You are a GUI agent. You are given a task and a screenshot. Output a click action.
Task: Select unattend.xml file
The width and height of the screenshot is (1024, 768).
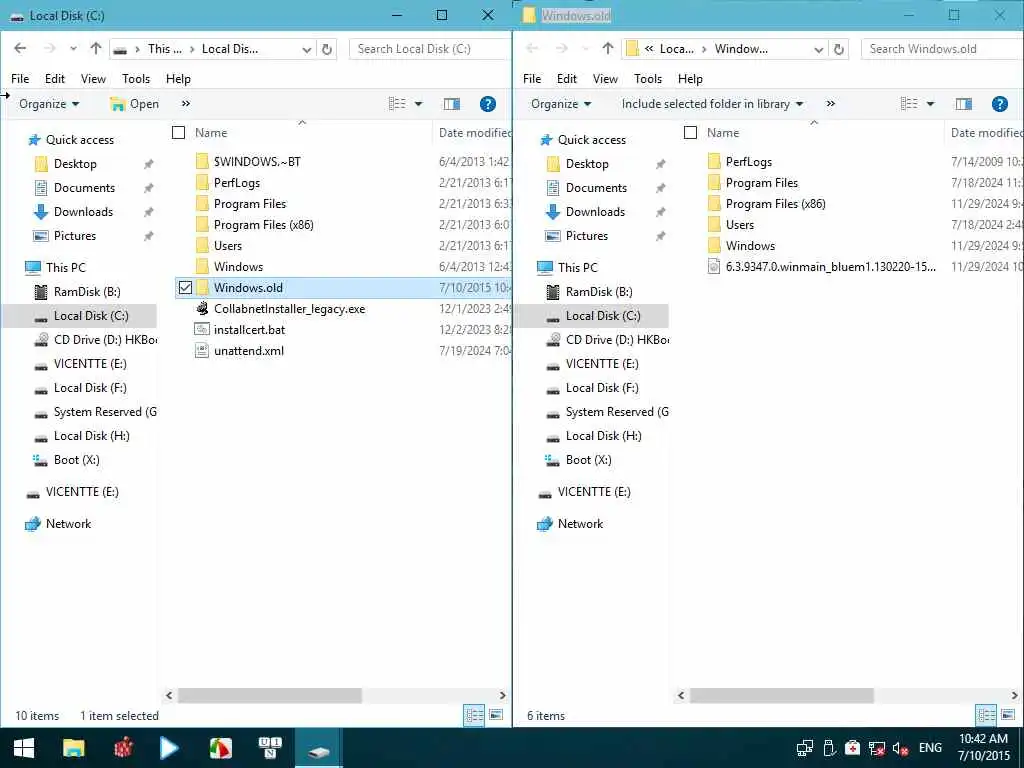point(249,351)
